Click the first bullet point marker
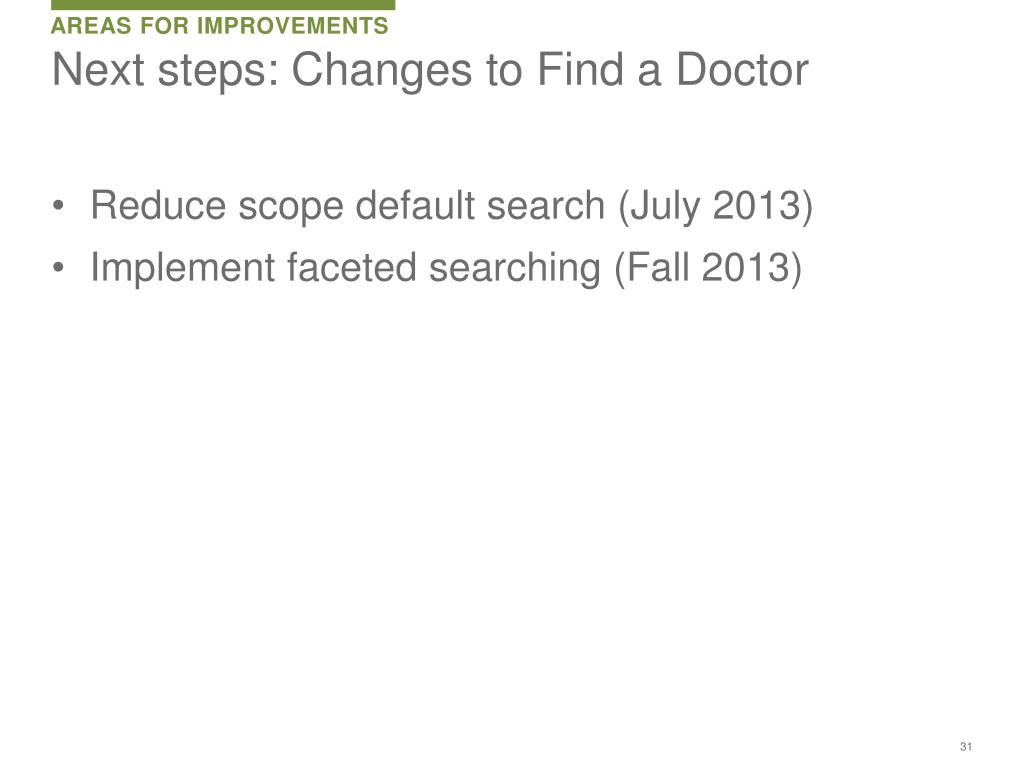 click(x=59, y=206)
